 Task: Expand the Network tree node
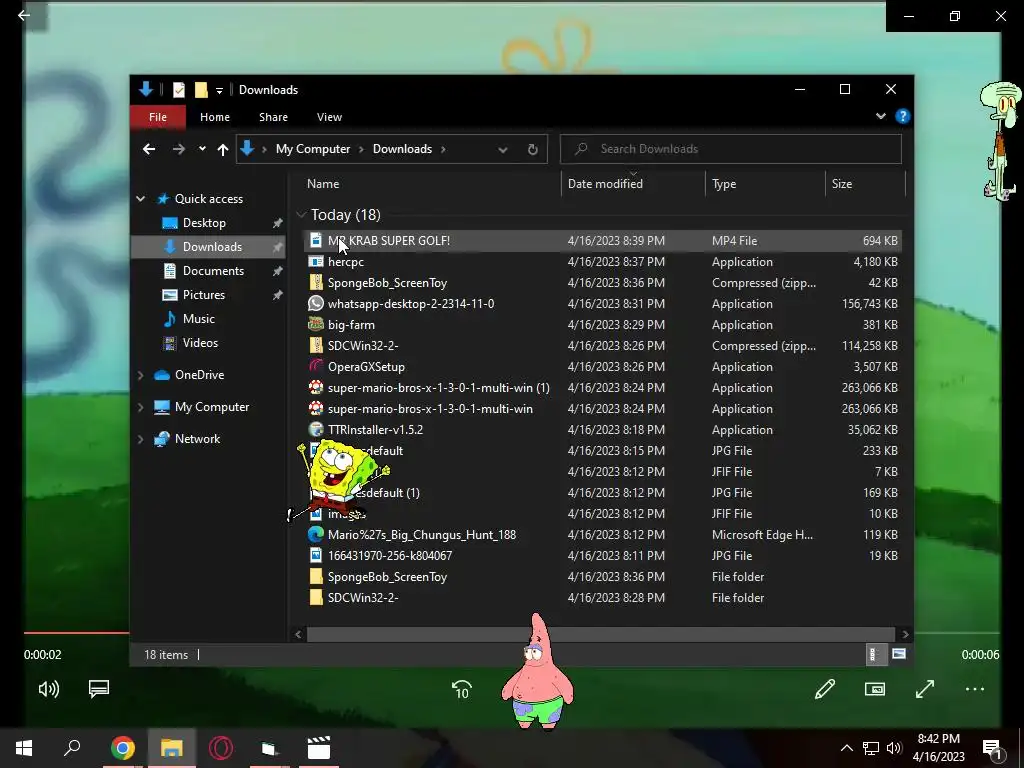[x=140, y=439]
